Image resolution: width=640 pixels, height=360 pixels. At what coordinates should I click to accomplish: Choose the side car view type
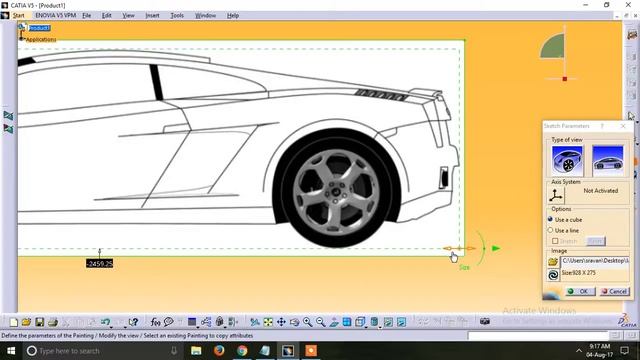pyautogui.click(x=608, y=160)
